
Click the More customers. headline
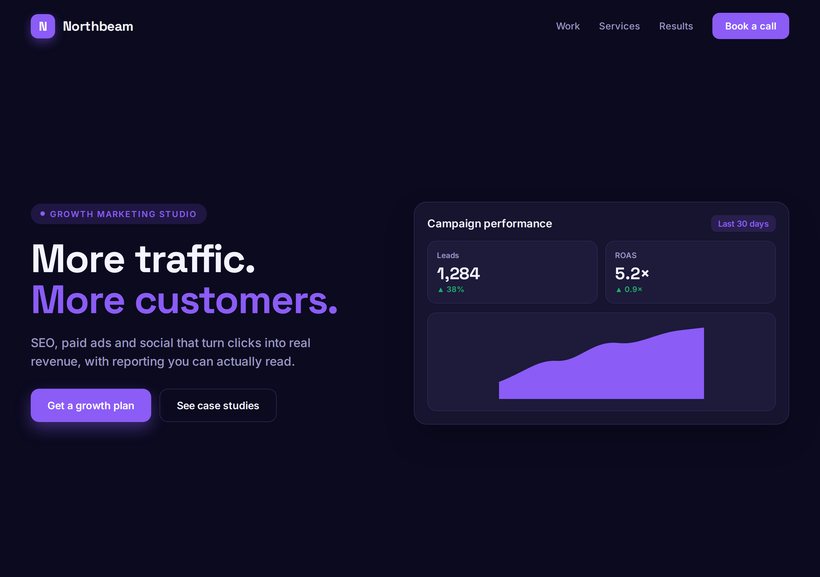(185, 300)
